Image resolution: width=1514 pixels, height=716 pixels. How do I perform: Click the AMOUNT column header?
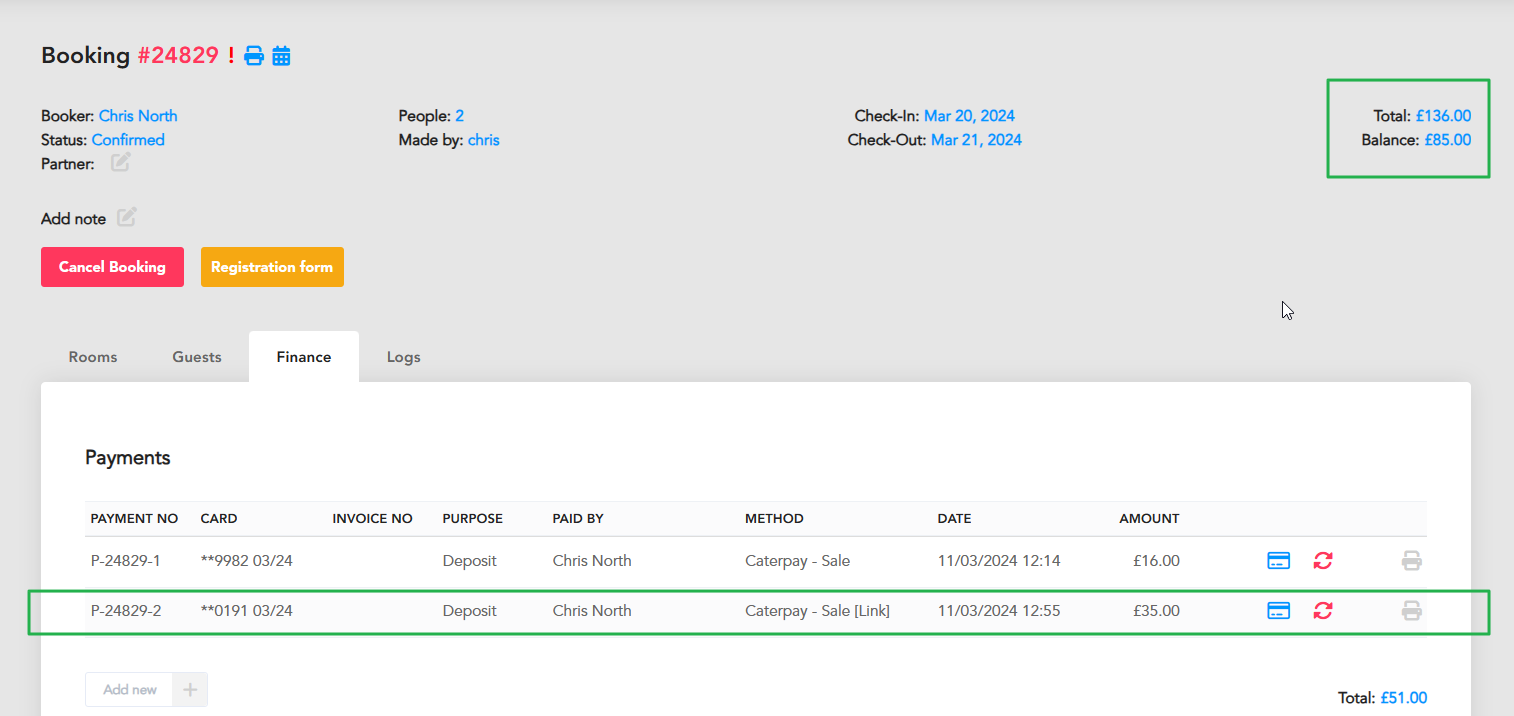click(x=1149, y=519)
